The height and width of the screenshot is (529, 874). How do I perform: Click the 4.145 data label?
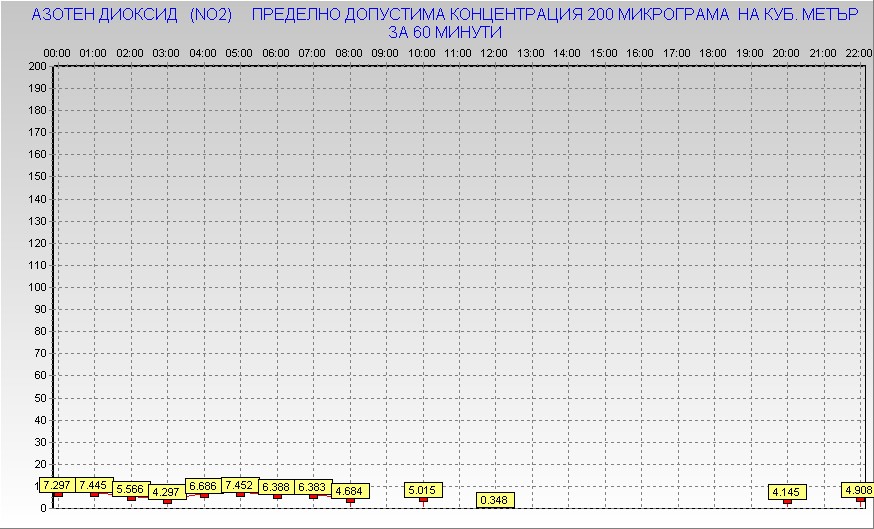point(786,492)
